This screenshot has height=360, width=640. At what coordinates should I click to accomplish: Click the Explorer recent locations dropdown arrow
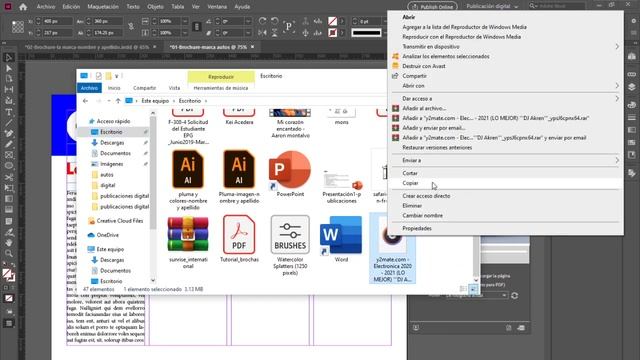tap(109, 101)
